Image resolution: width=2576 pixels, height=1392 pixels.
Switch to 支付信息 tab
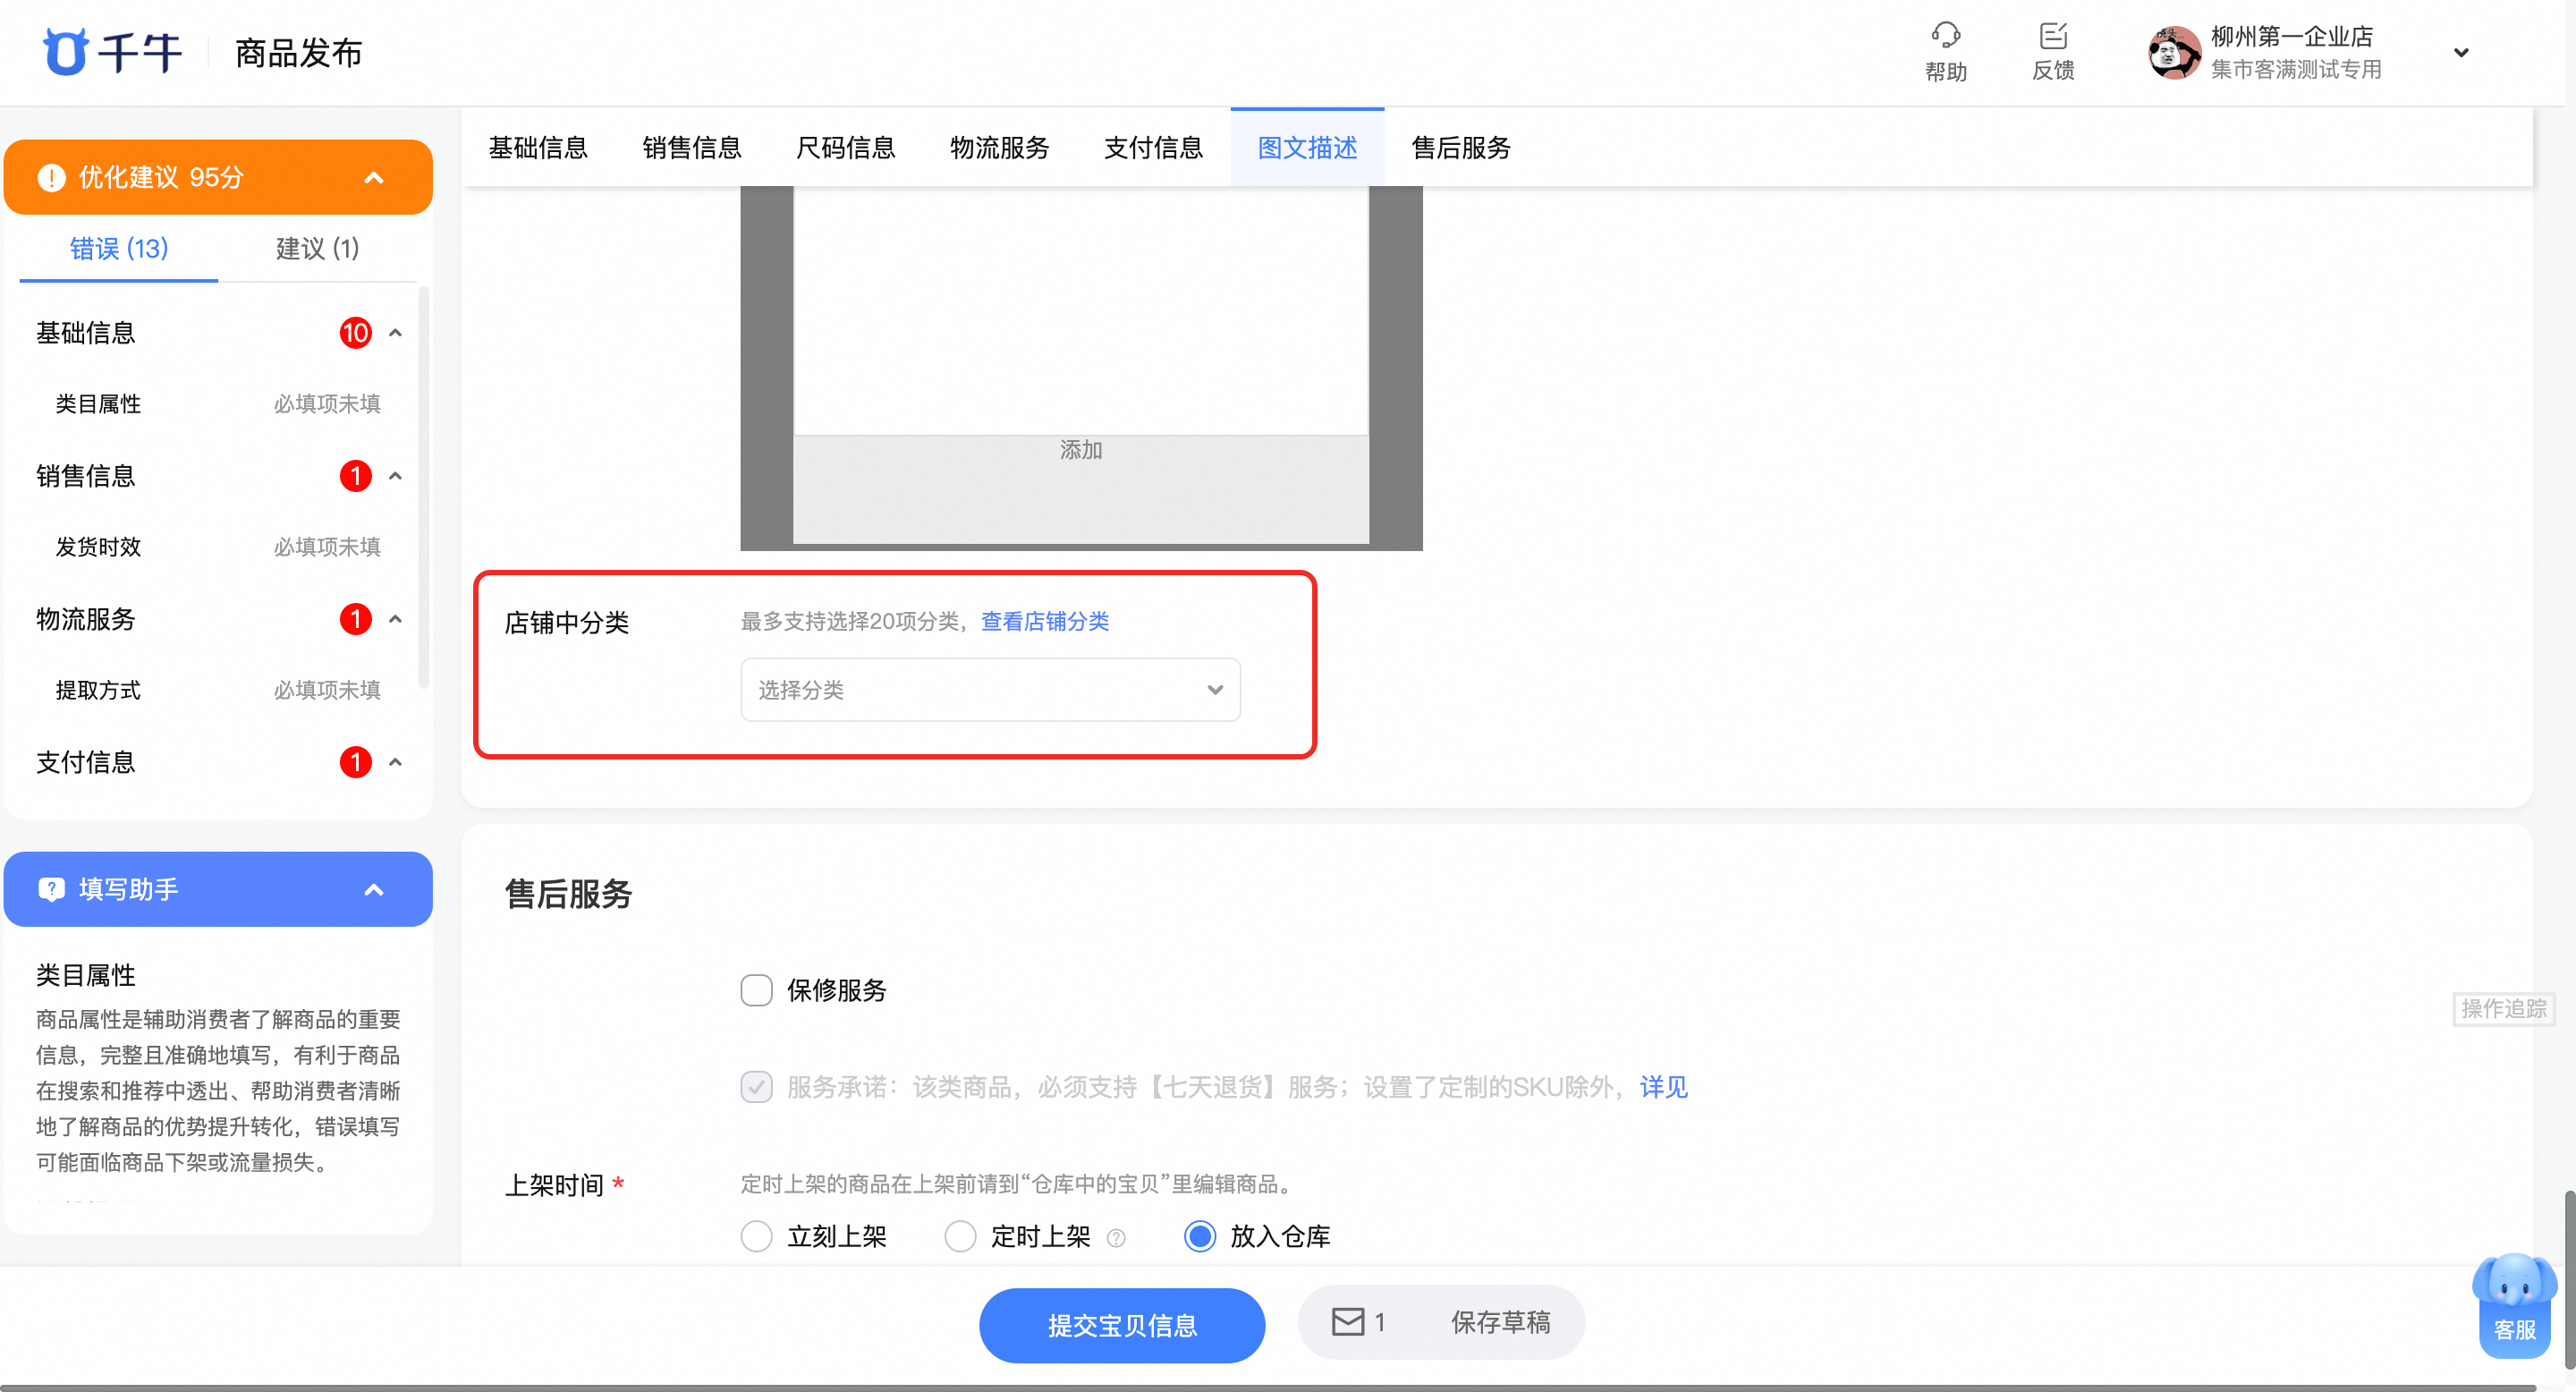point(1154,147)
